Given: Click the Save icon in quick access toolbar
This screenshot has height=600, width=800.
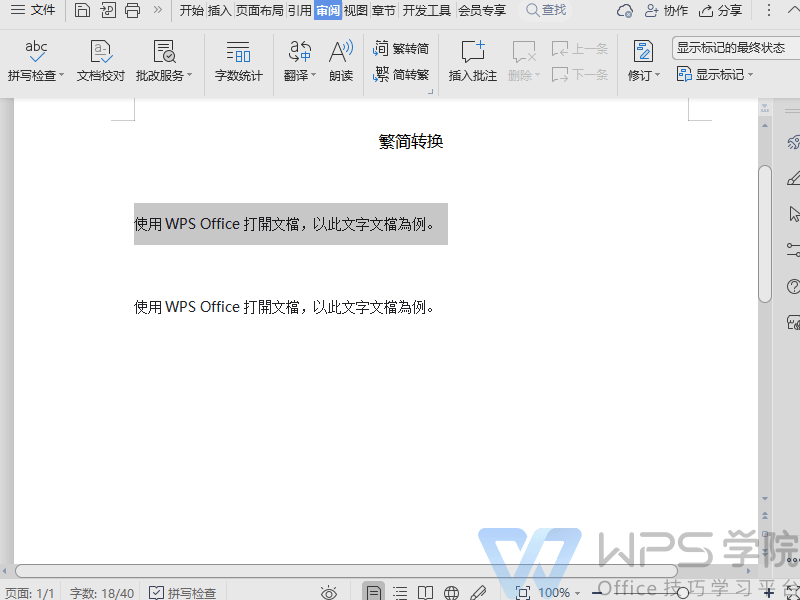Looking at the screenshot, I should (x=82, y=10).
